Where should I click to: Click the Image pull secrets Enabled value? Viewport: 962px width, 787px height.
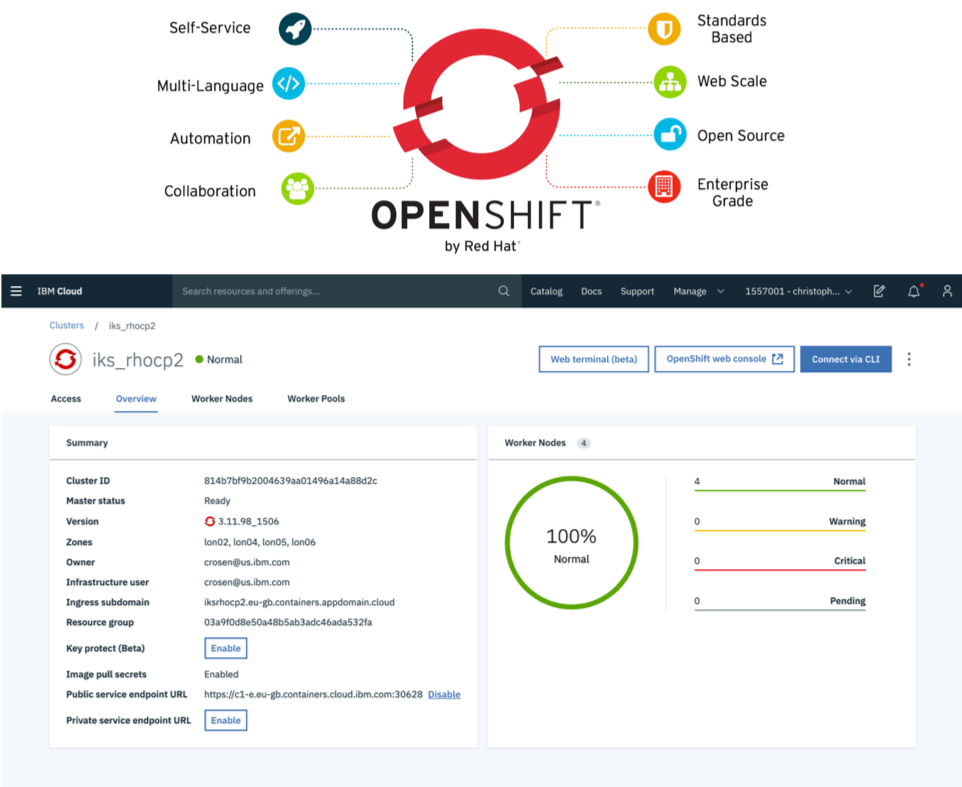[x=221, y=674]
